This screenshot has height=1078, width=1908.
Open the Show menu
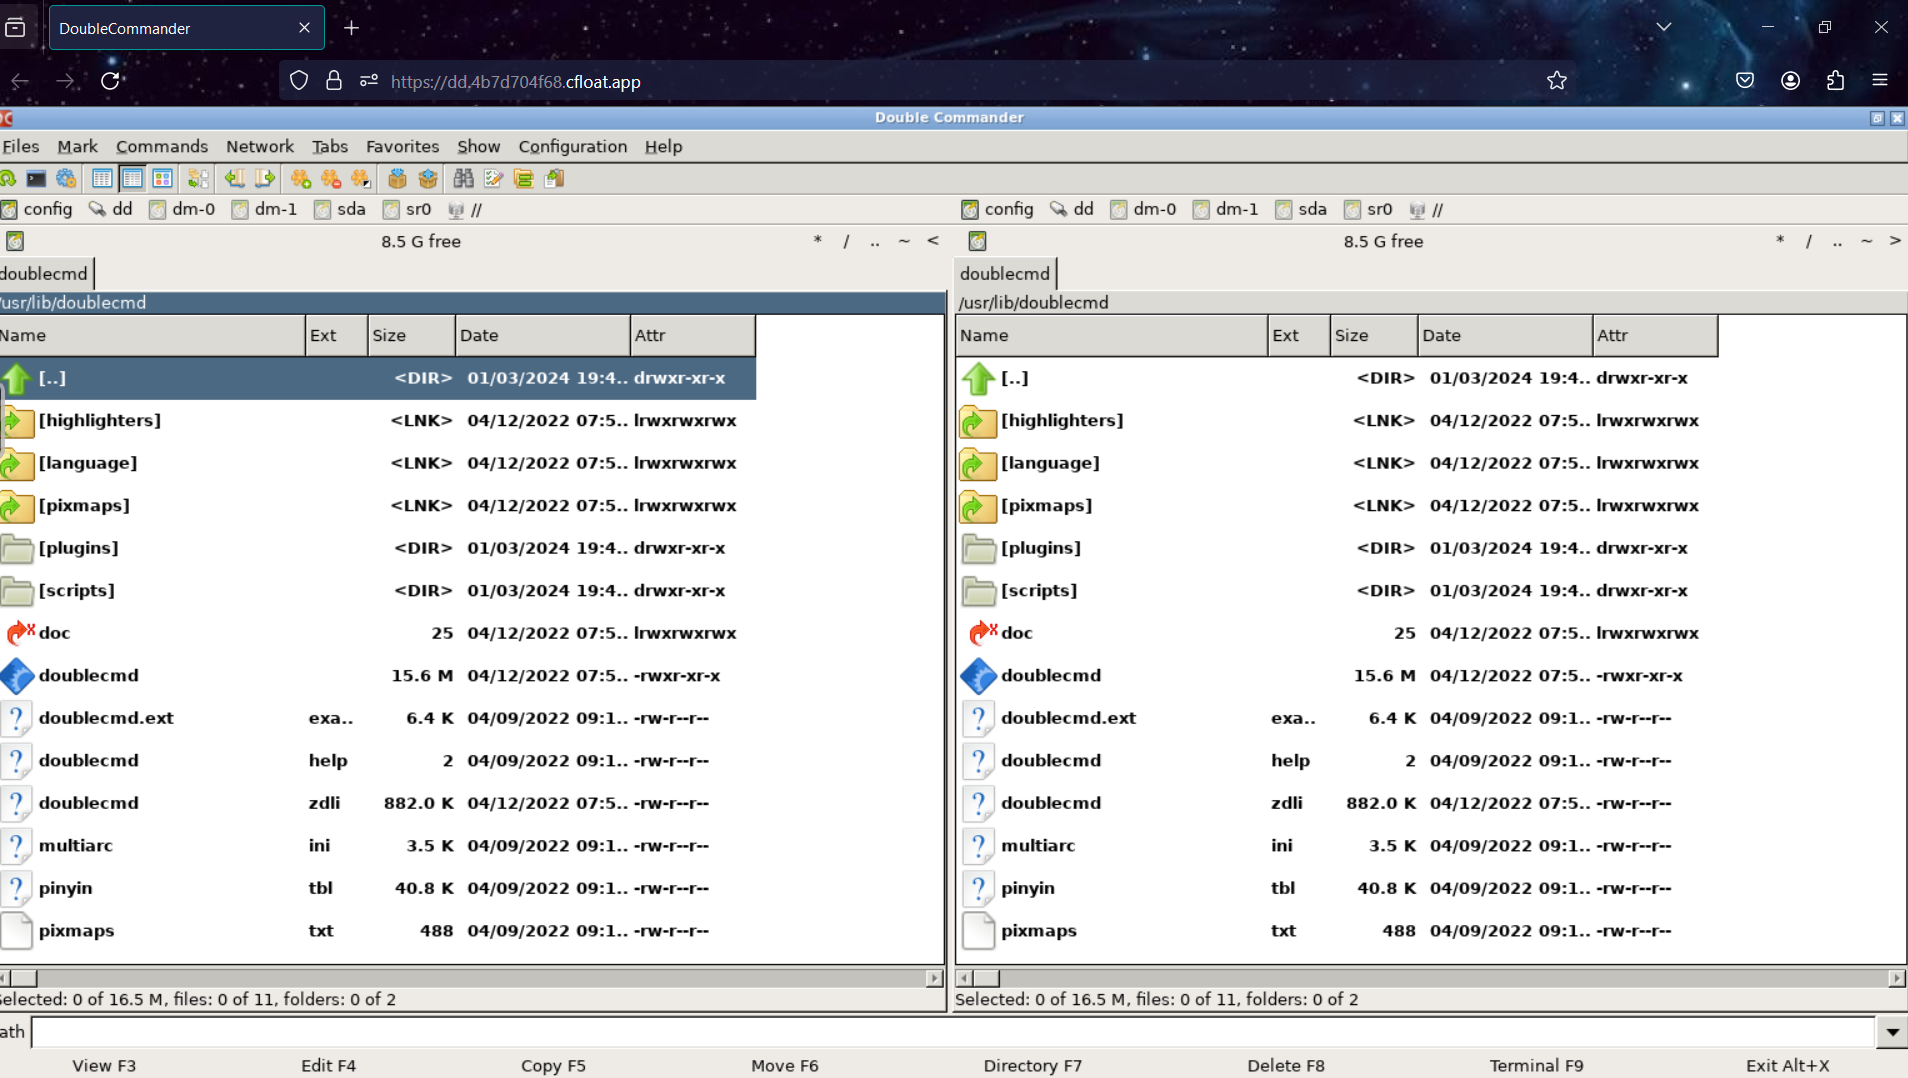coord(479,146)
